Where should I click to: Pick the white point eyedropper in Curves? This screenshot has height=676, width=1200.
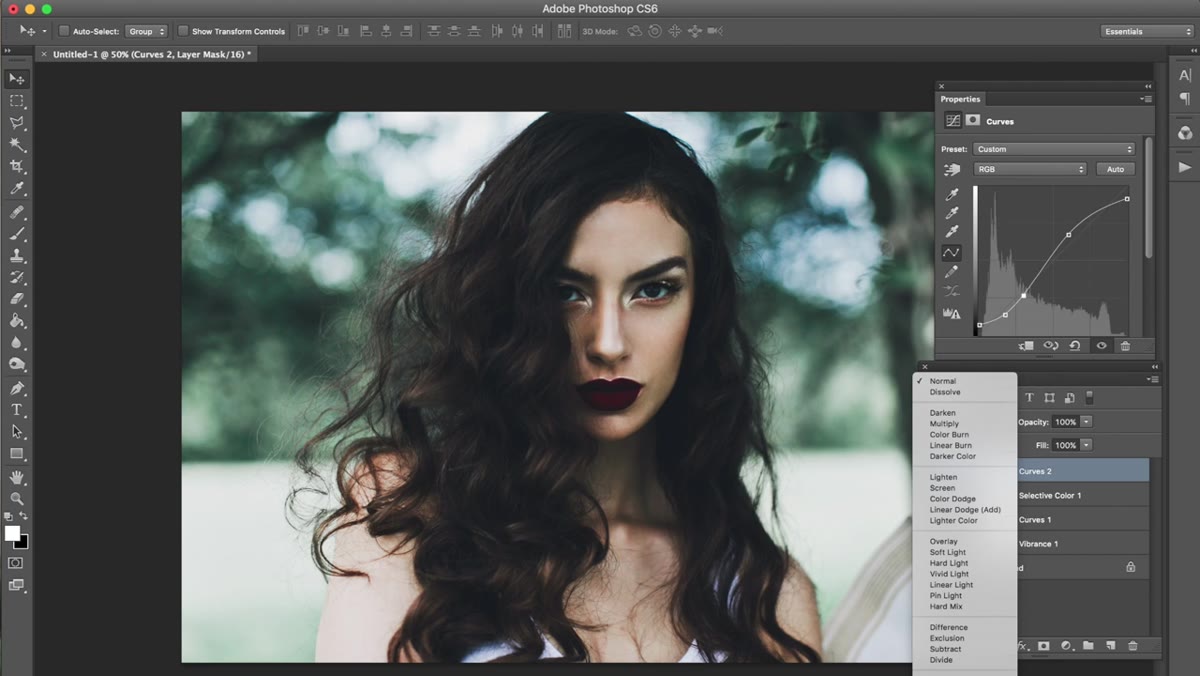[952, 232]
